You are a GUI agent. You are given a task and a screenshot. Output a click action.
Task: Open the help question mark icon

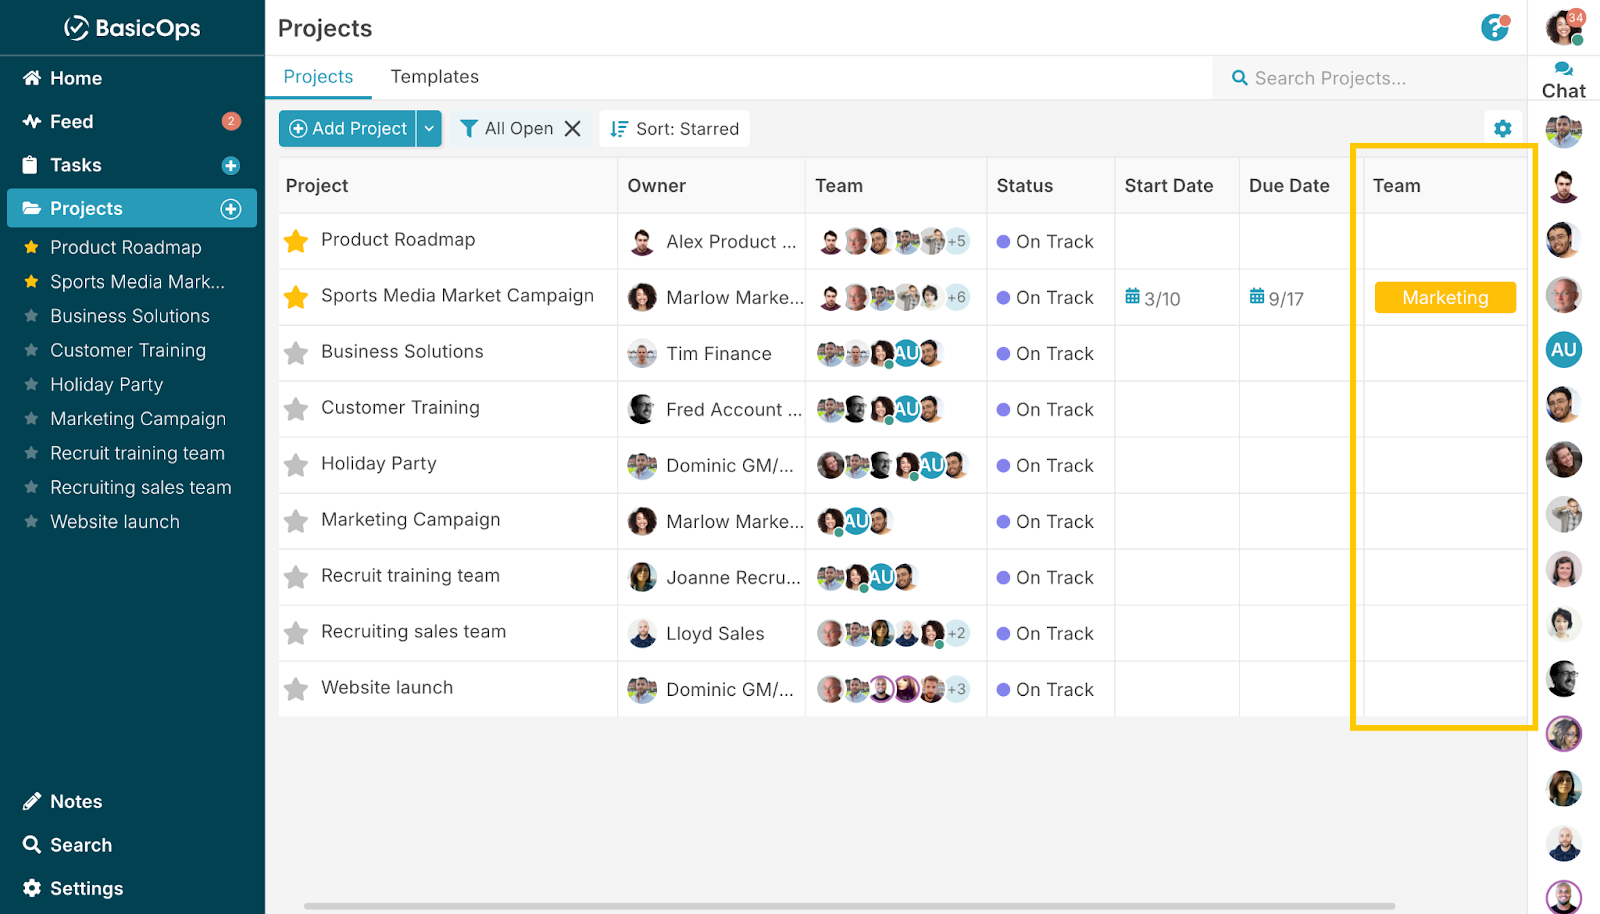pyautogui.click(x=1494, y=28)
